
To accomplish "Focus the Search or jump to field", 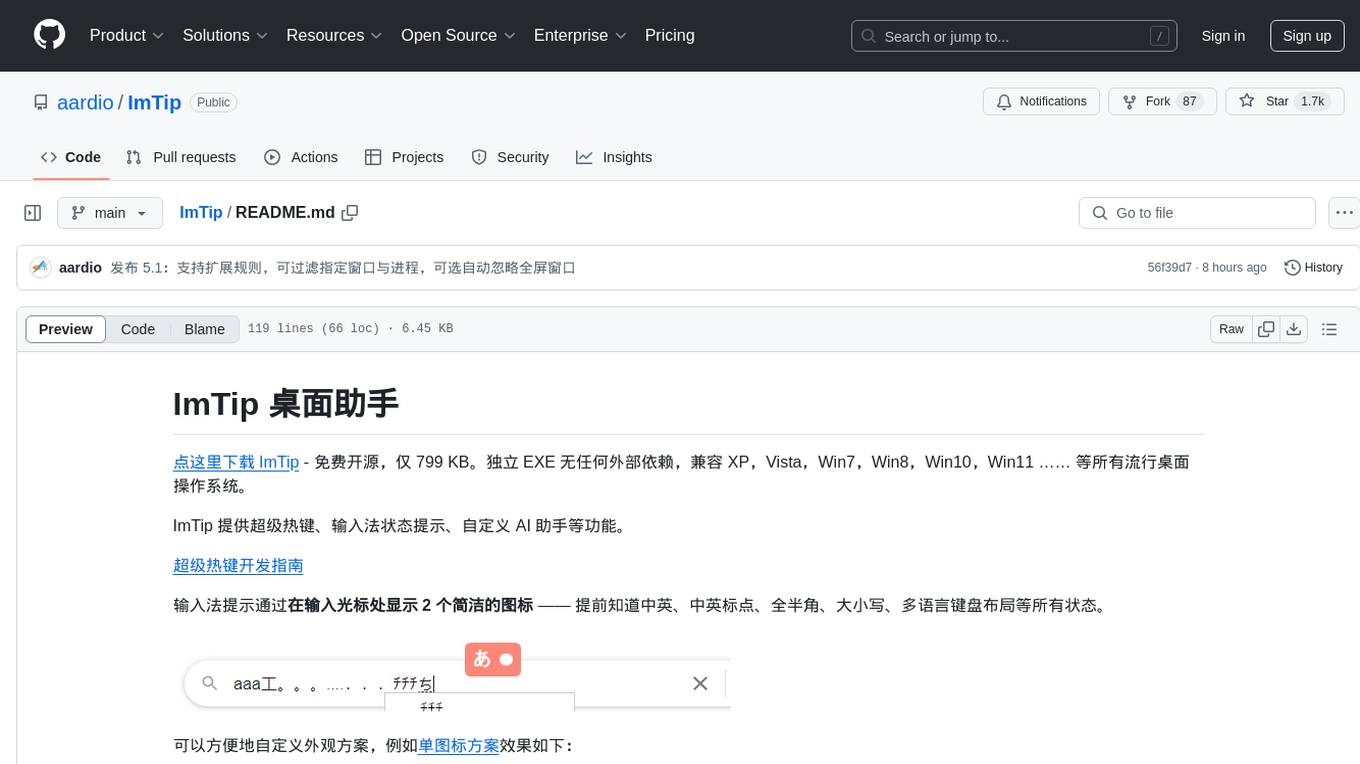I will click(x=1016, y=36).
